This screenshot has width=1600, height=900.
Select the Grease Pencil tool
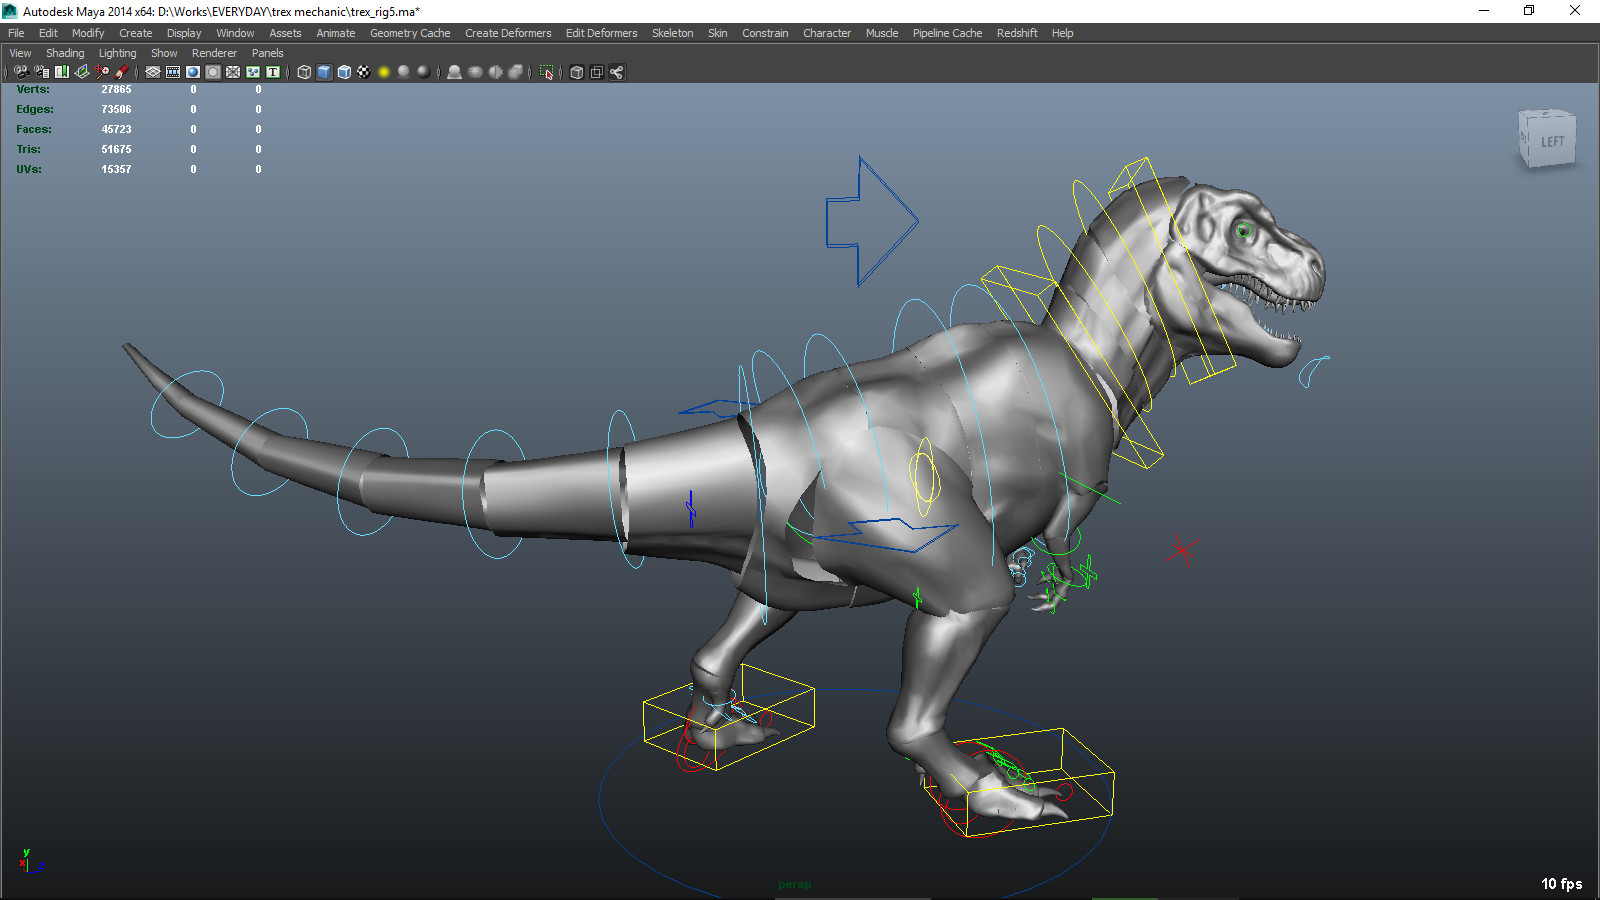tap(122, 72)
